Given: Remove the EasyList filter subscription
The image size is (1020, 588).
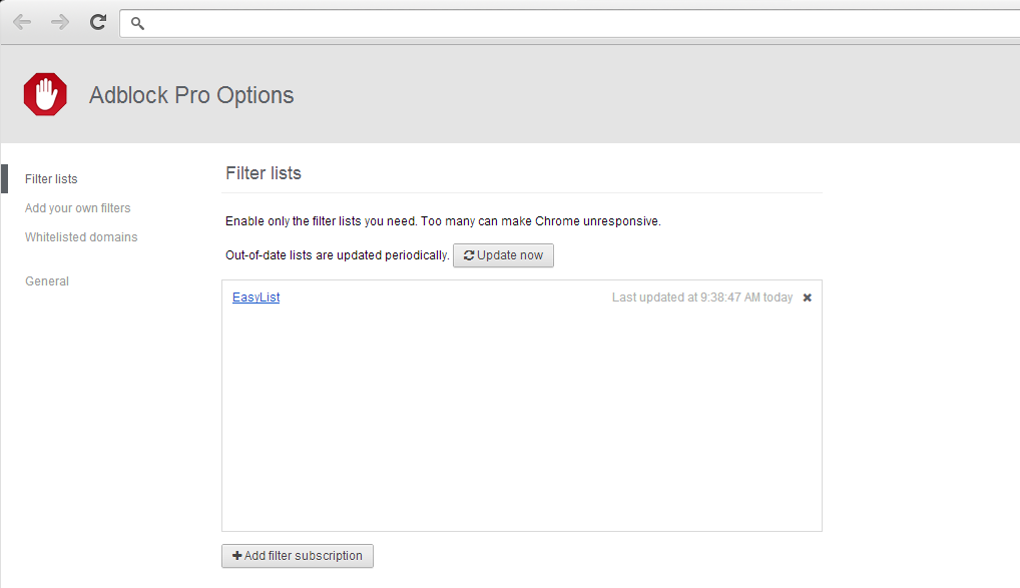Looking at the screenshot, I should pos(807,298).
